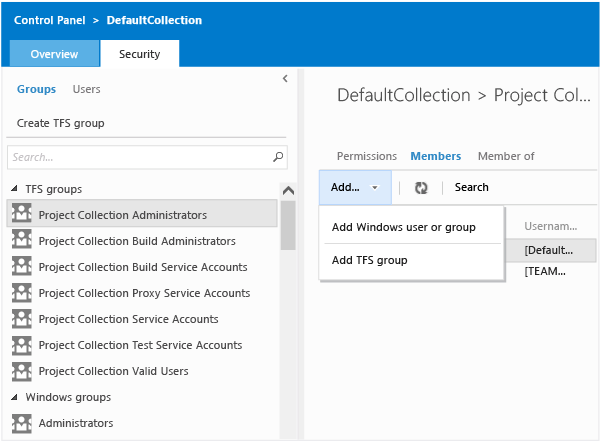
Task: Collapse the TFS groups tree section
Action: (14, 188)
